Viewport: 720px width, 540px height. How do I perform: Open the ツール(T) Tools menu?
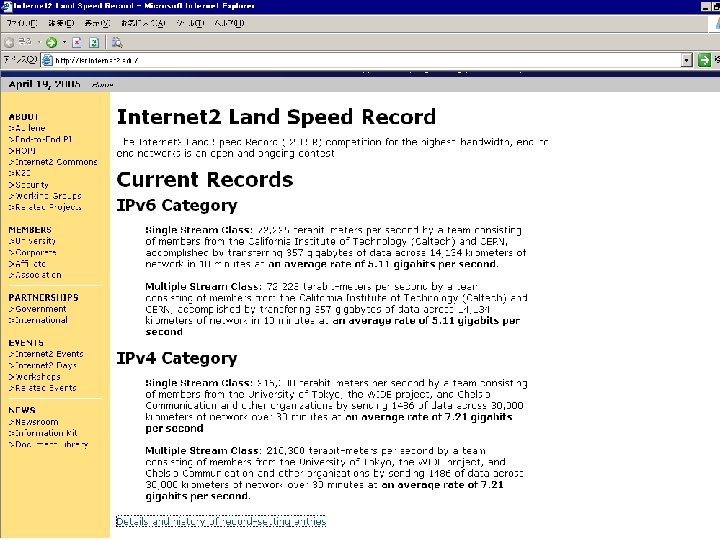(x=190, y=23)
